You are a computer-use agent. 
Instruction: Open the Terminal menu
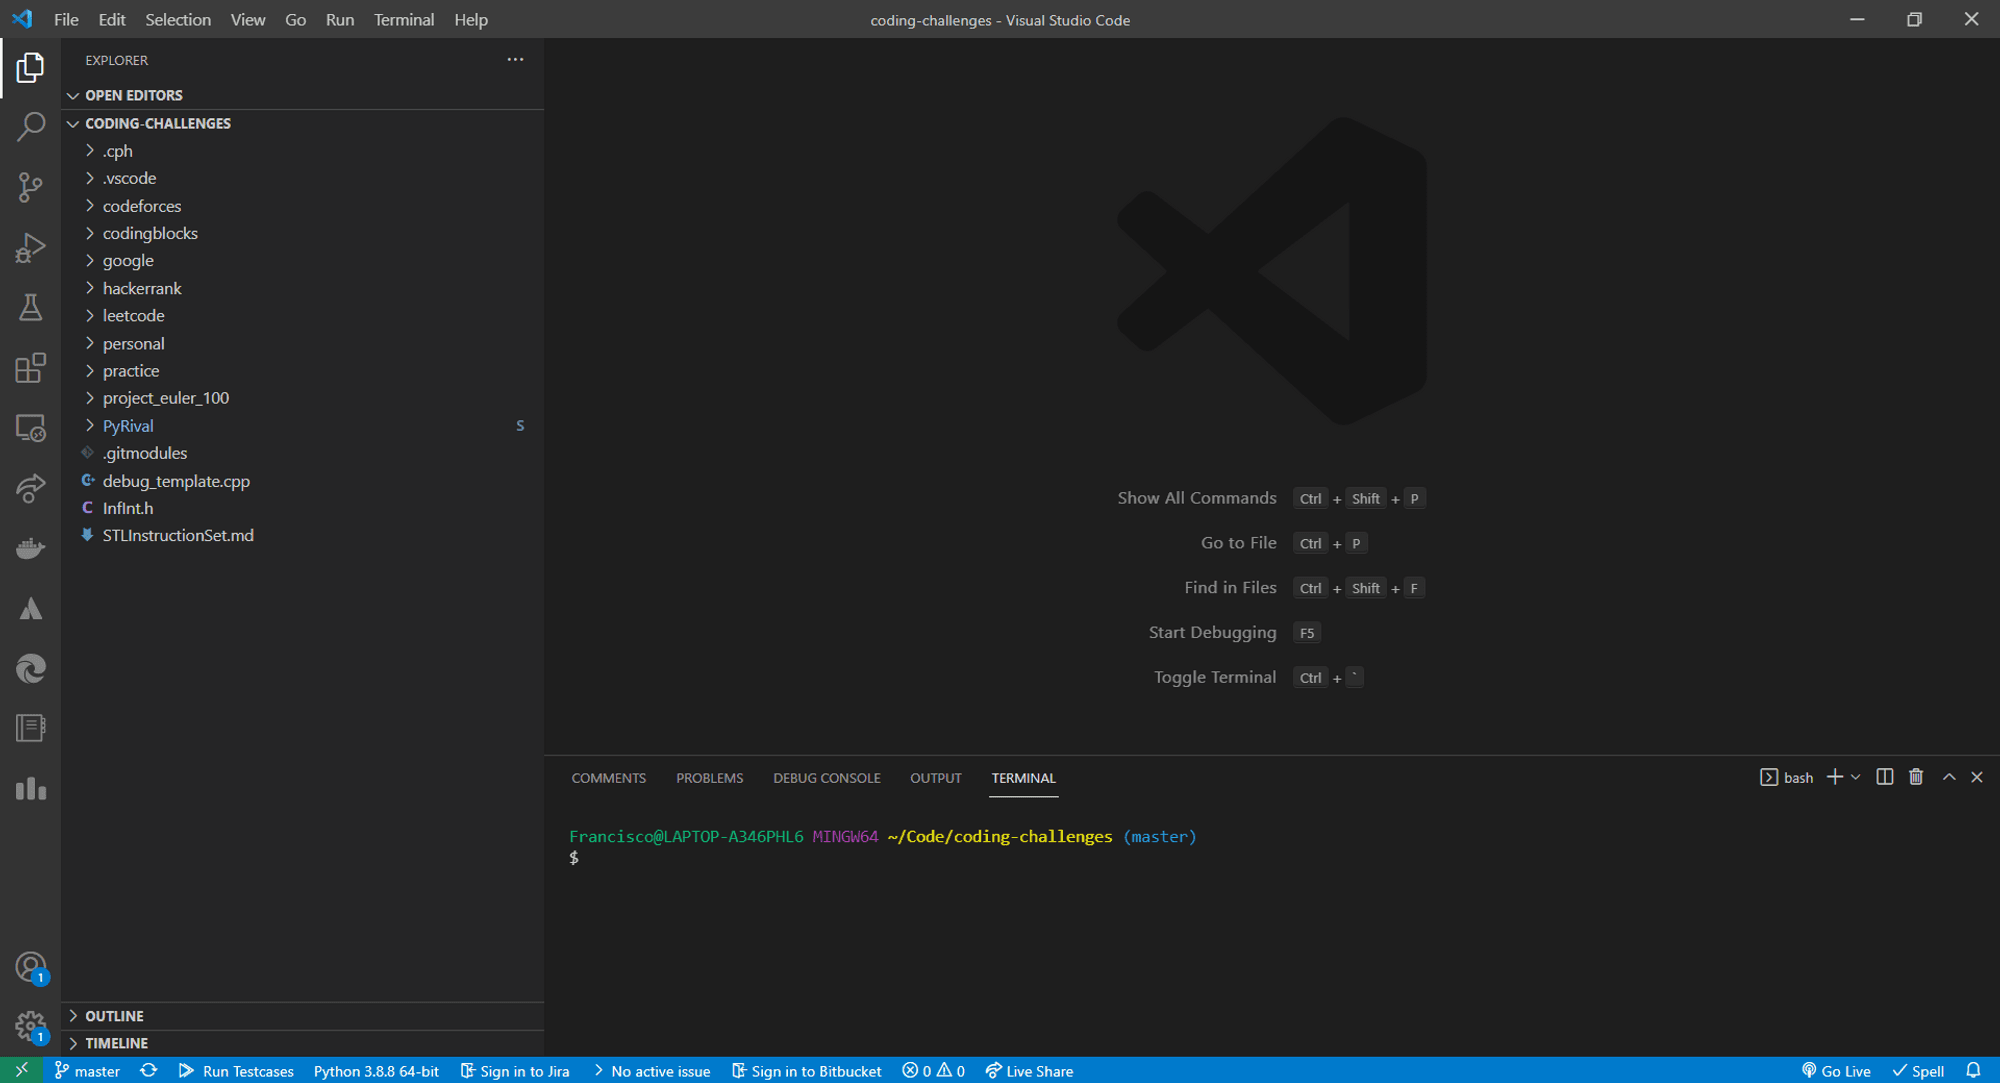pos(404,19)
